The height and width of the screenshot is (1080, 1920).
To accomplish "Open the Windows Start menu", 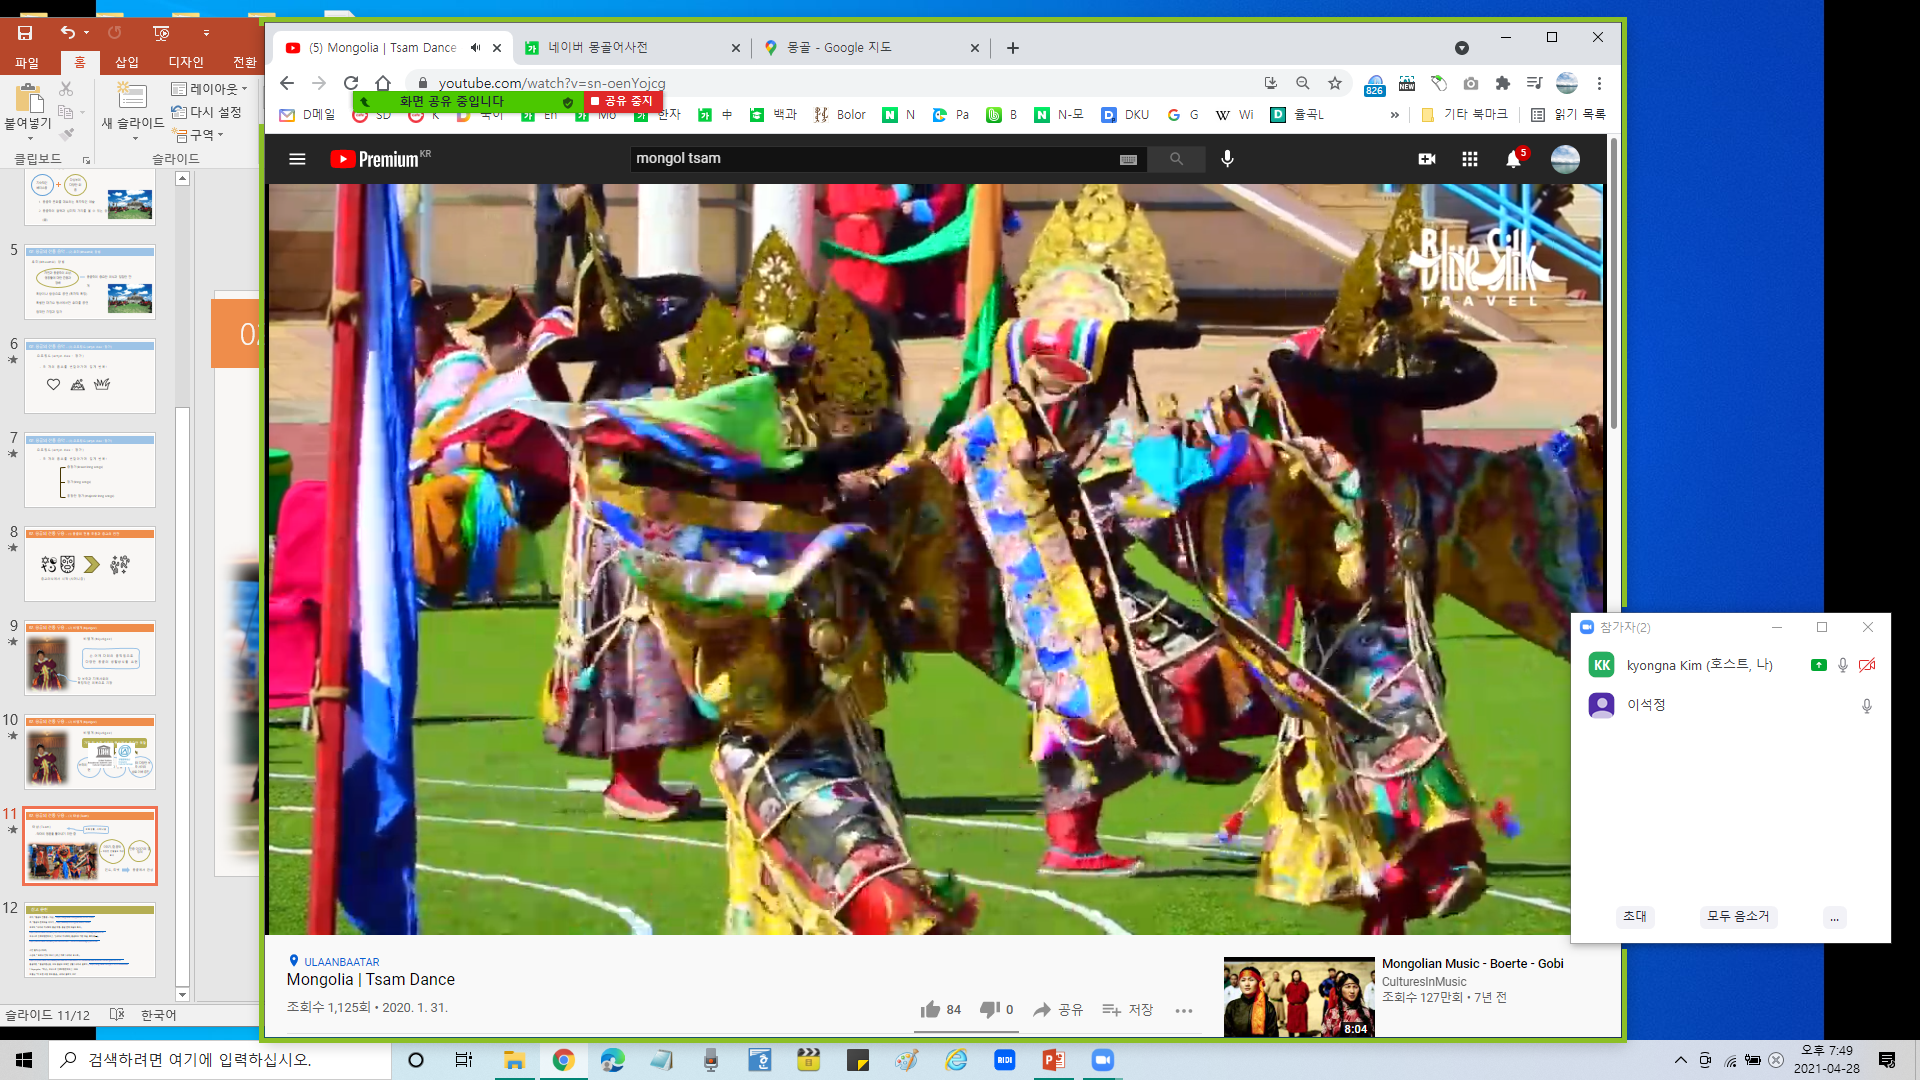I will [x=24, y=1060].
